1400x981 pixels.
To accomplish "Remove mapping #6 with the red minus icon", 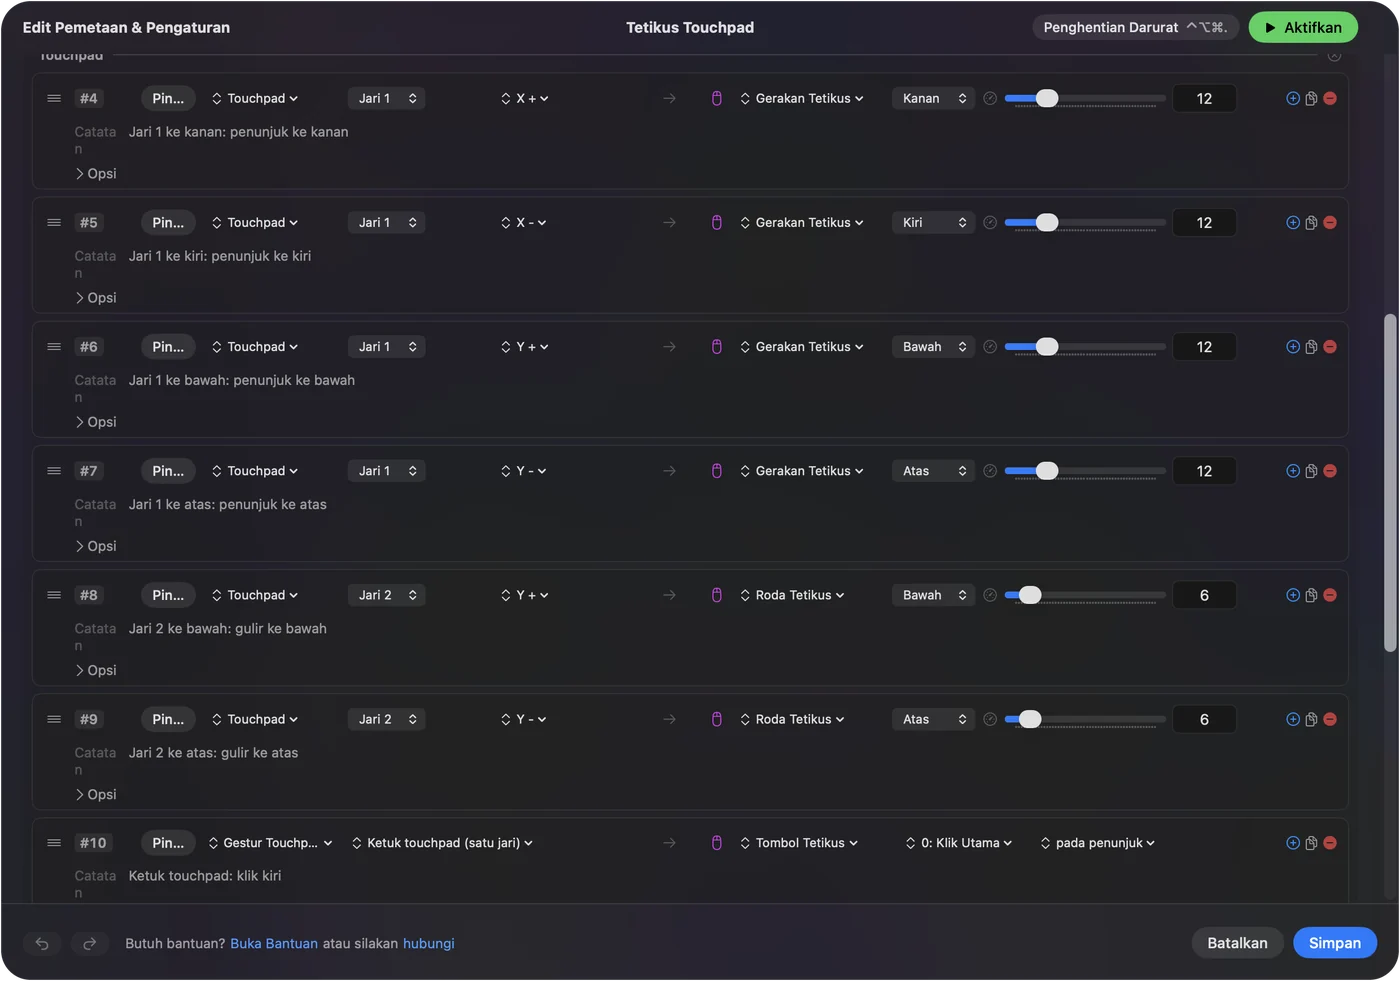I will click(1330, 347).
